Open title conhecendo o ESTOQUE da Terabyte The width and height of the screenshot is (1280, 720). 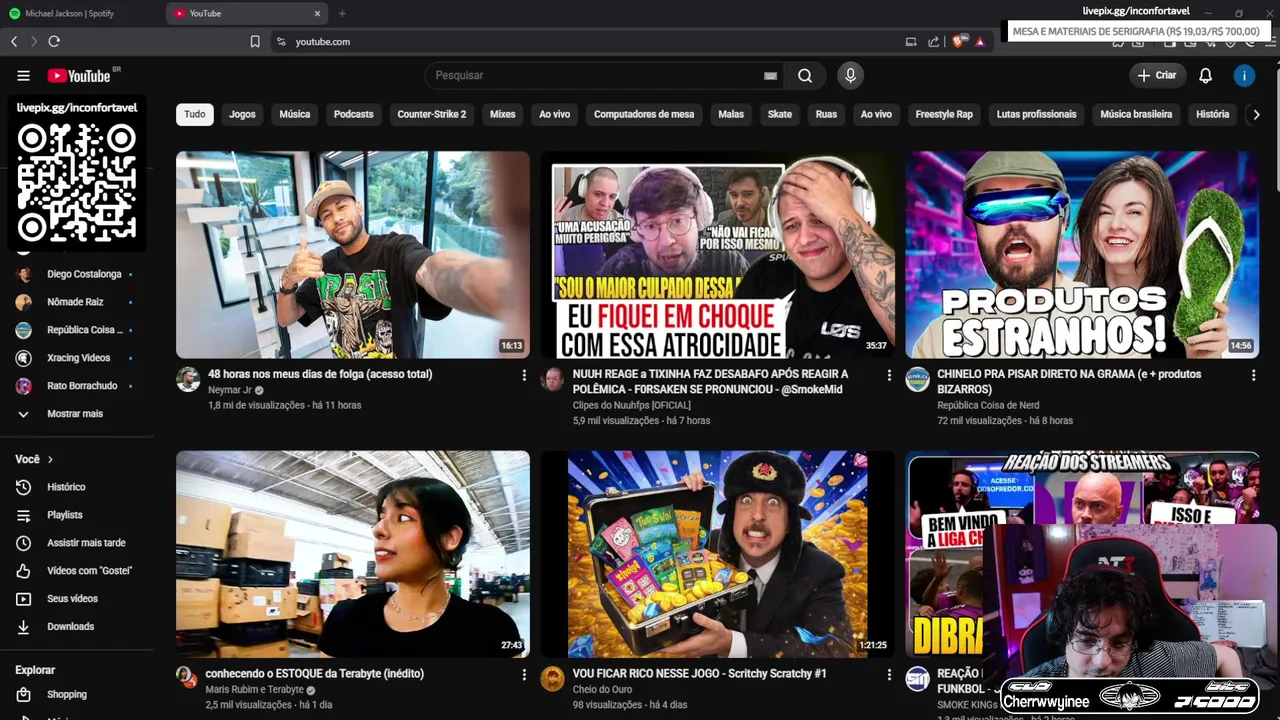click(x=315, y=674)
